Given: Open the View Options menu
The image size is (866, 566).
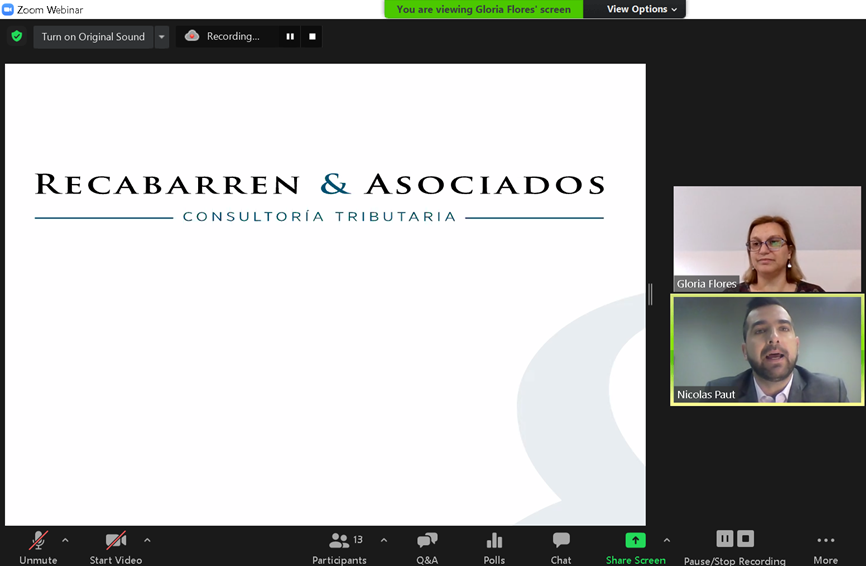Looking at the screenshot, I should click(x=641, y=9).
